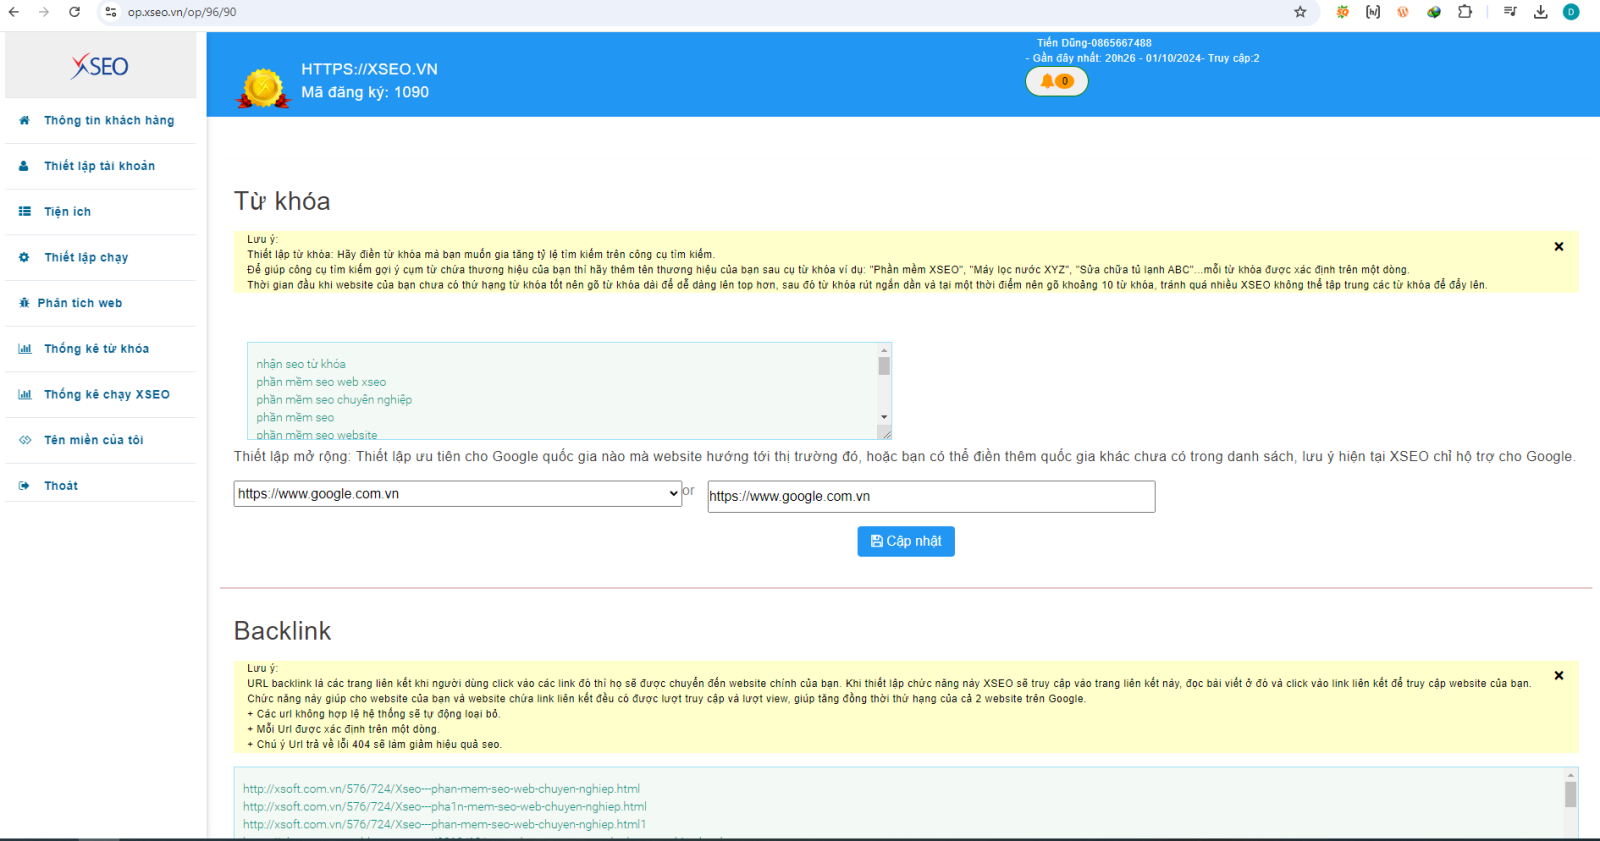
Task: Click the site info icon in address bar
Action: [x=110, y=12]
